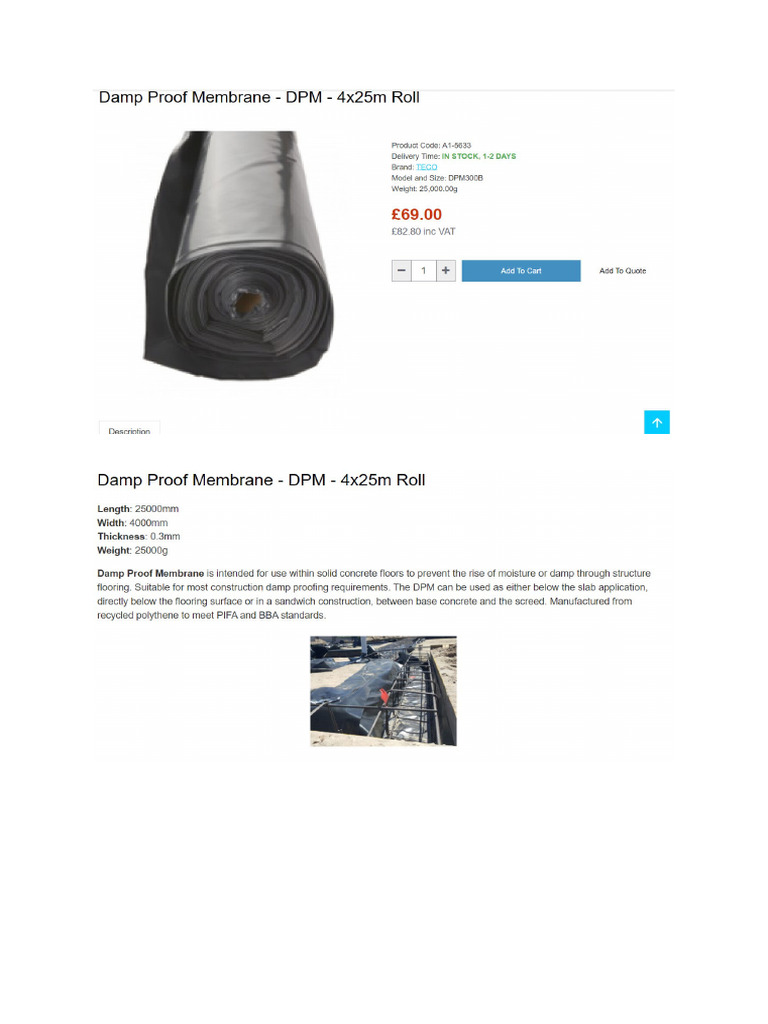This screenshot has width=768, height=1024.
Task: Click the Length 25000mm specification line
Action: [x=138, y=509]
